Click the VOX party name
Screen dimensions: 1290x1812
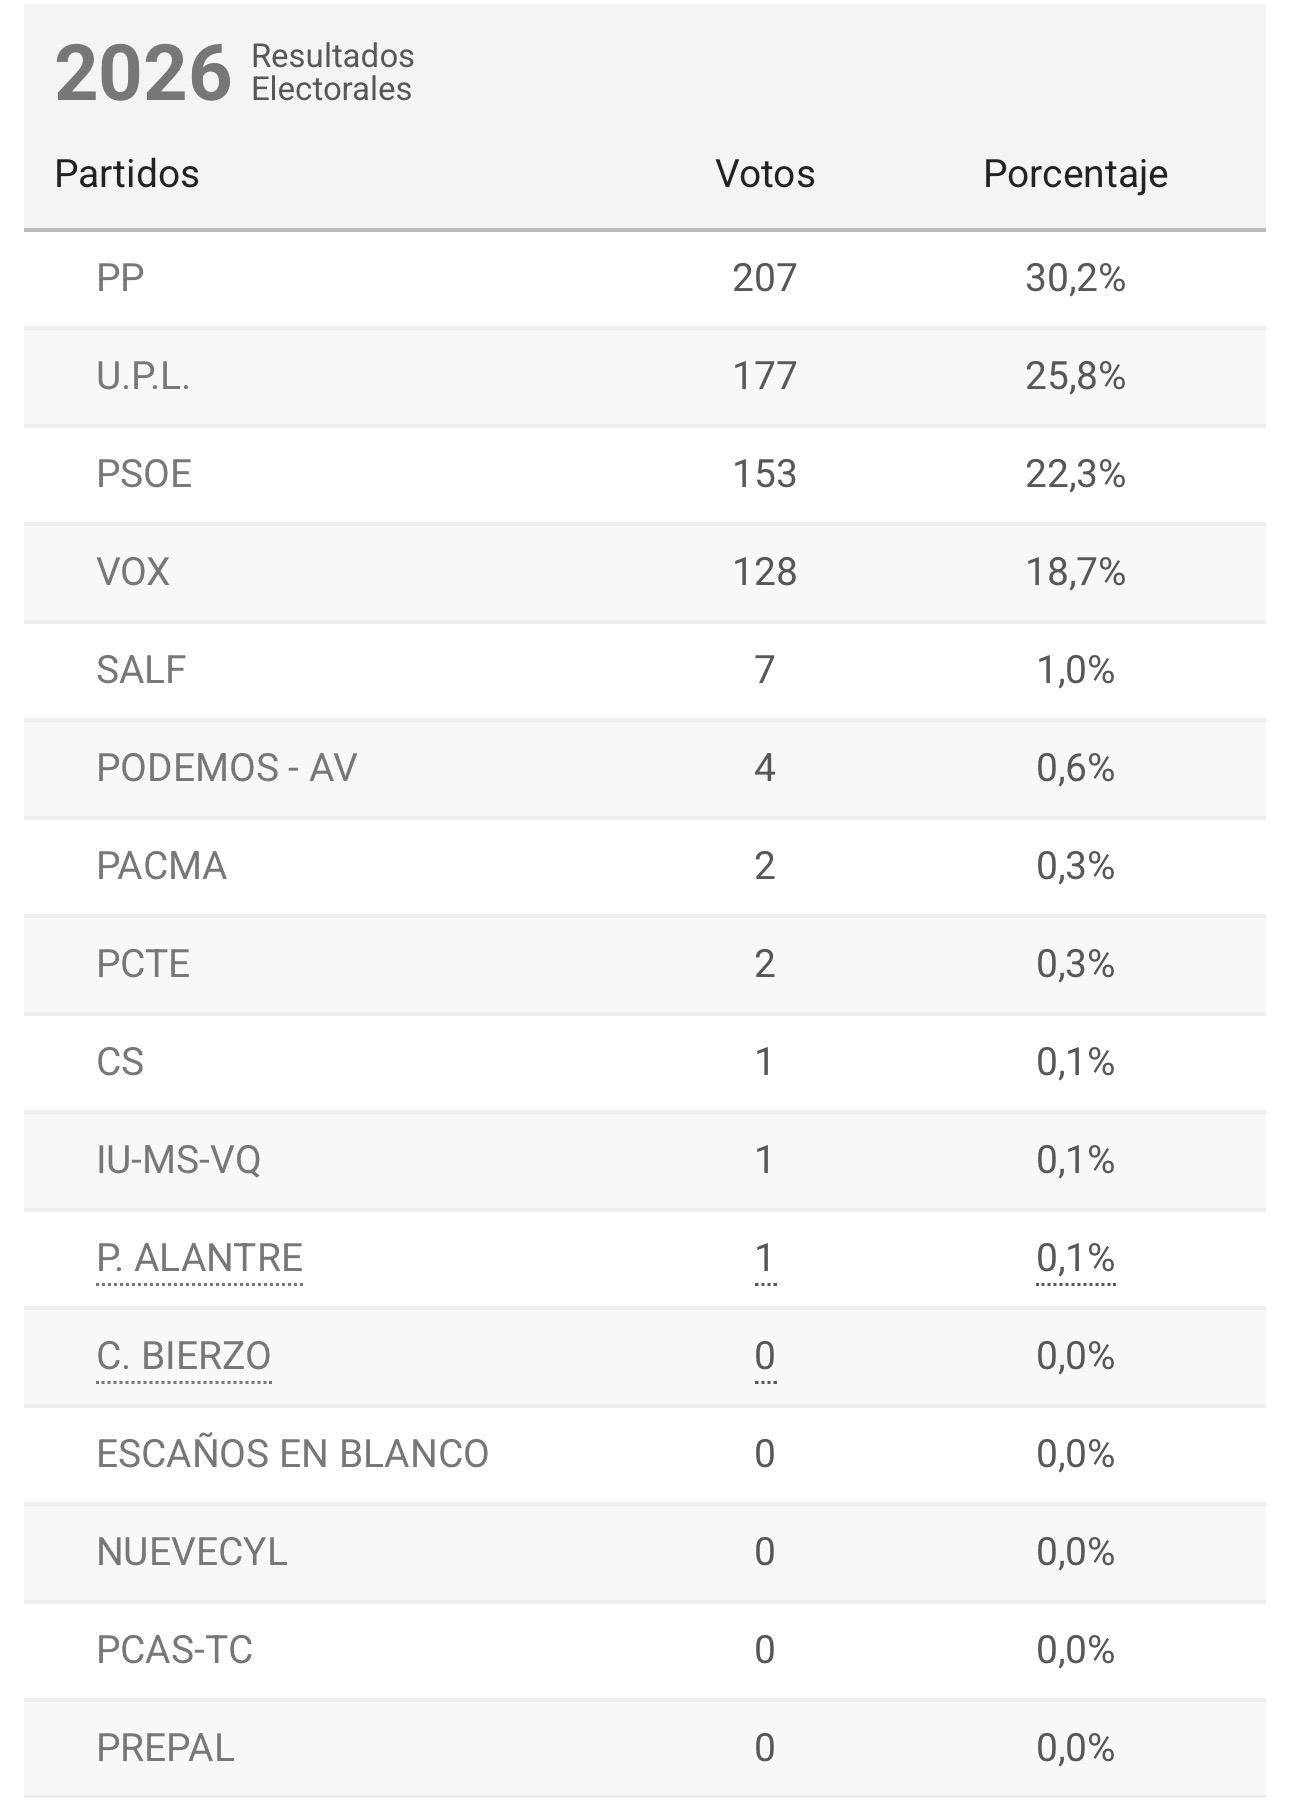(133, 572)
